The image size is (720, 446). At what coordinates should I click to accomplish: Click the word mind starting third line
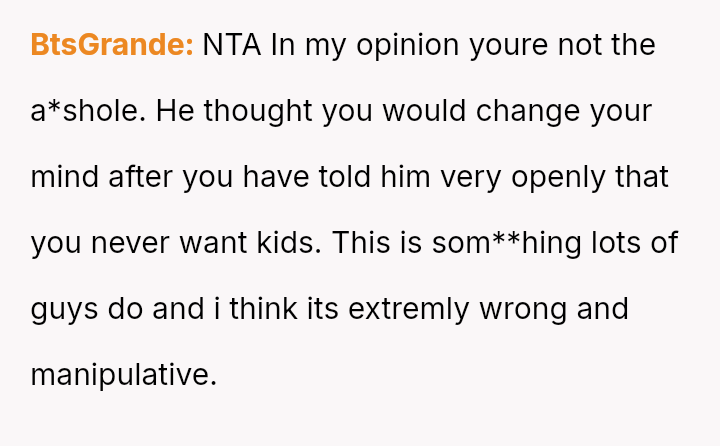pyautogui.click(x=65, y=177)
